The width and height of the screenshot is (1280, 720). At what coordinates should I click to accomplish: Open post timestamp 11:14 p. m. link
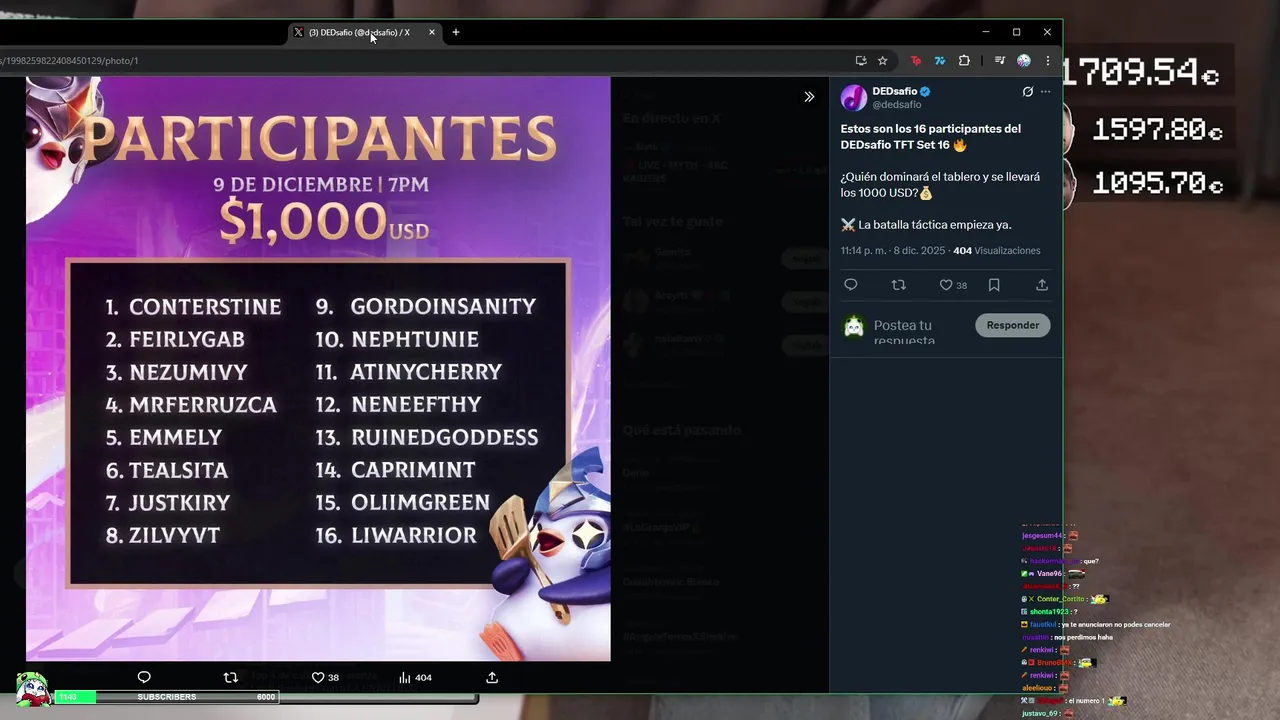893,251
